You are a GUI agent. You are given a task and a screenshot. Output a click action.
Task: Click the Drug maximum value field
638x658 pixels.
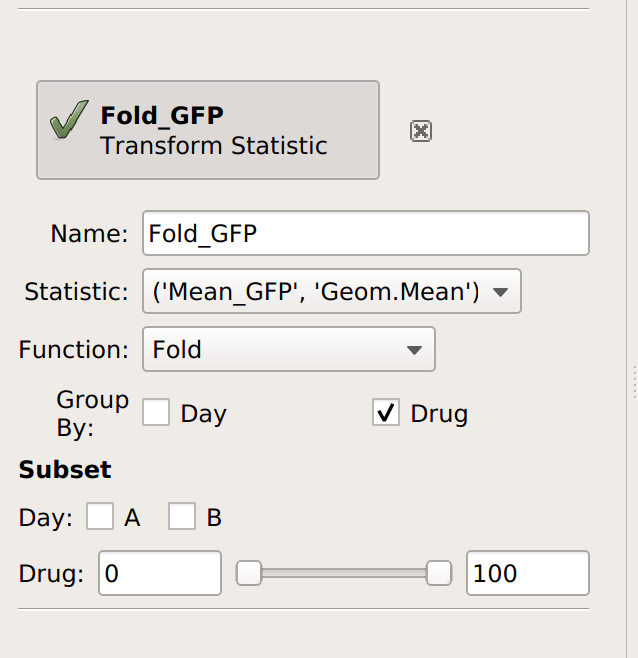528,573
